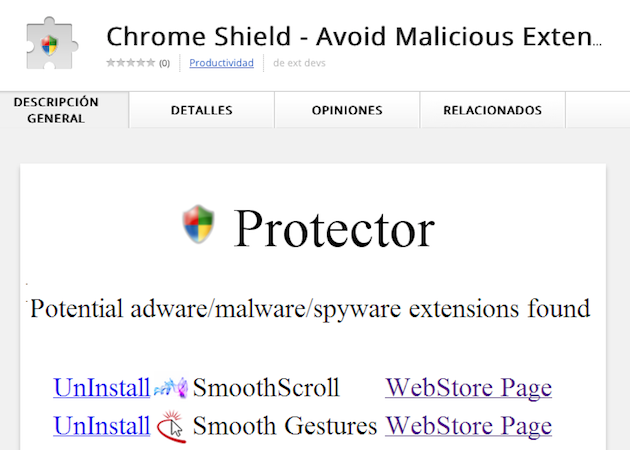Viewport: 630px width, 450px height.
Task: Show the Relacionados tab
Action: coord(492,110)
